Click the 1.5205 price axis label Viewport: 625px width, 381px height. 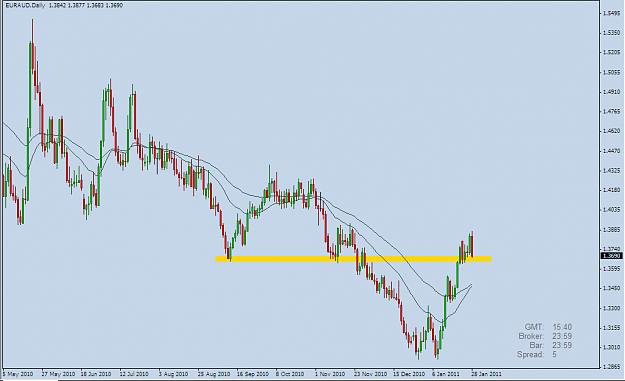(x=611, y=52)
